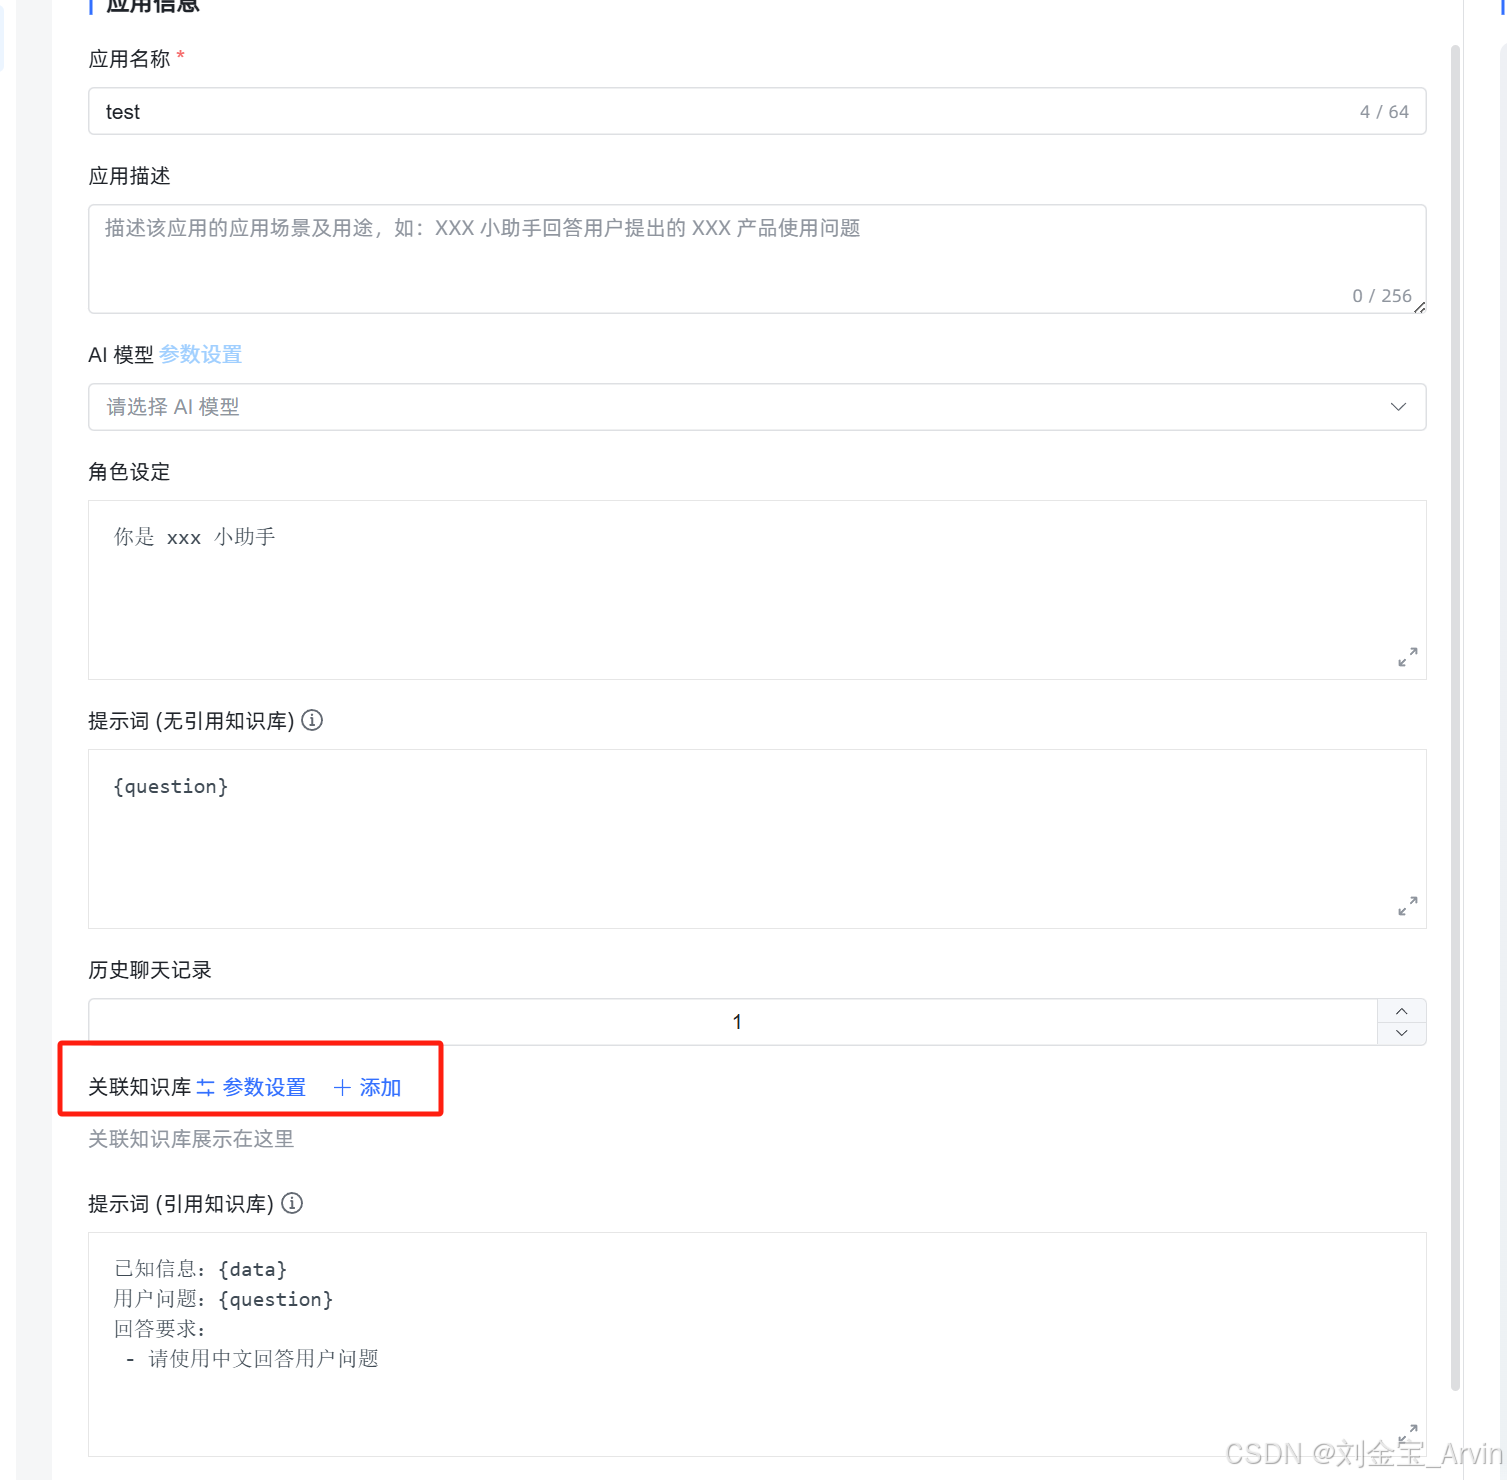Open the 请选择 AI 模型 dropdown
The width and height of the screenshot is (1507, 1480).
757,407
